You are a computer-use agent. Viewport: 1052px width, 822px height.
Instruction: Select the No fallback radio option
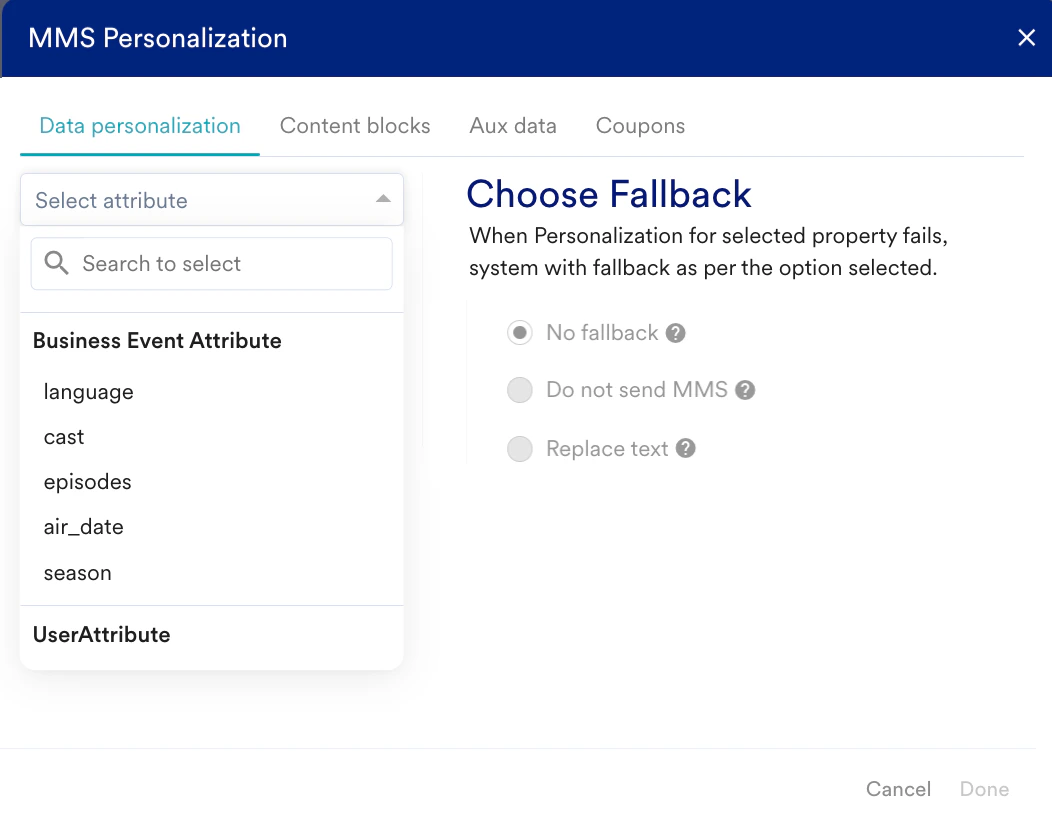pyautogui.click(x=519, y=333)
